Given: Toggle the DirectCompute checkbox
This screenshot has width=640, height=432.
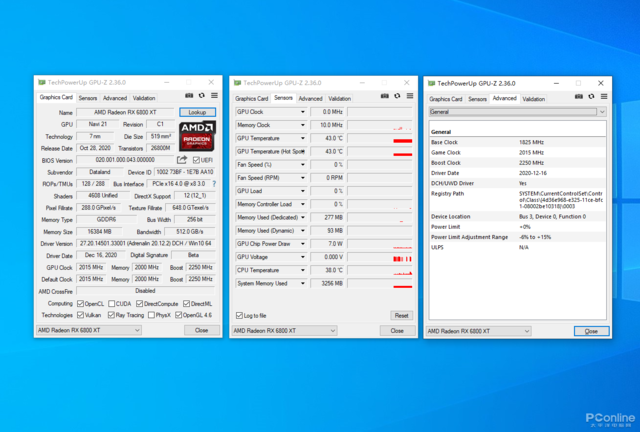Looking at the screenshot, I should 140,304.
